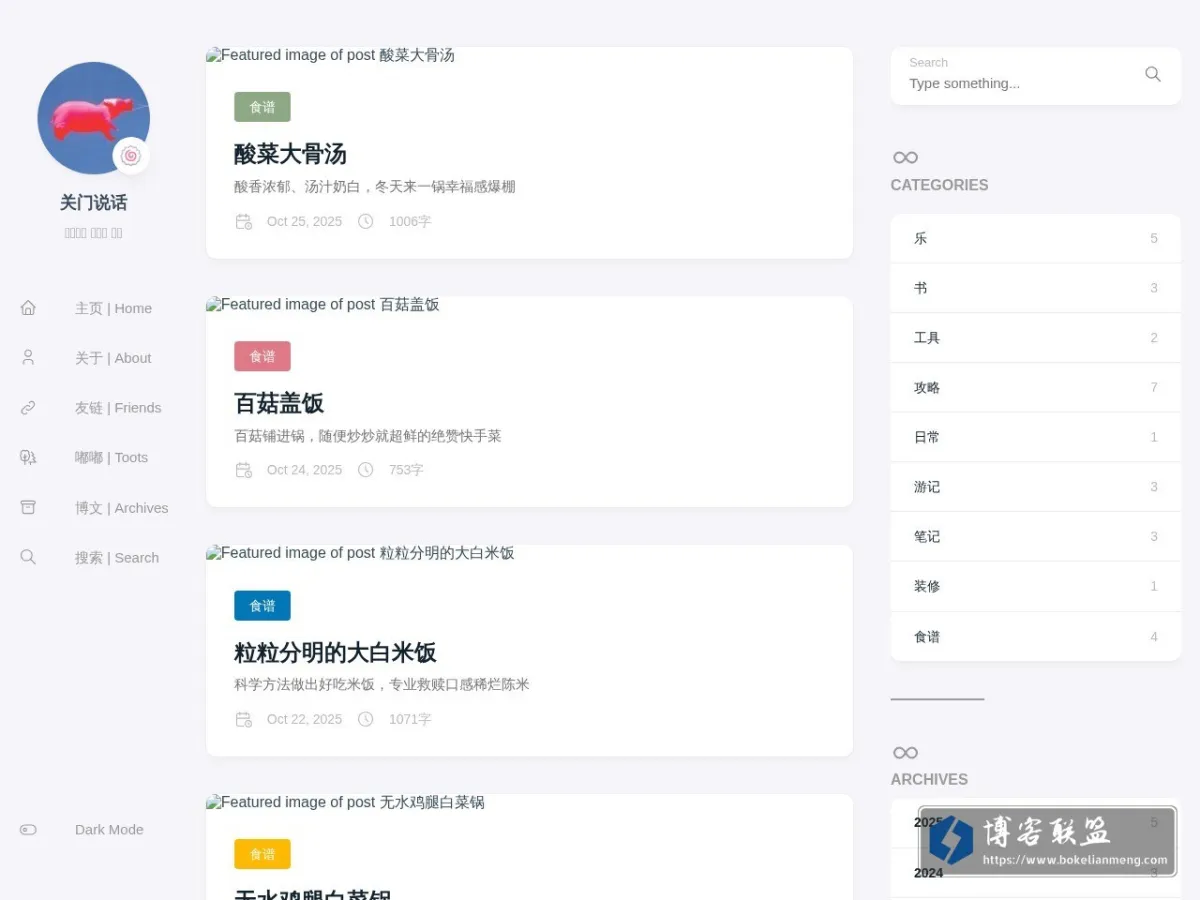Click the blue hippo avatar image
The height and width of the screenshot is (900, 1200).
click(93, 118)
